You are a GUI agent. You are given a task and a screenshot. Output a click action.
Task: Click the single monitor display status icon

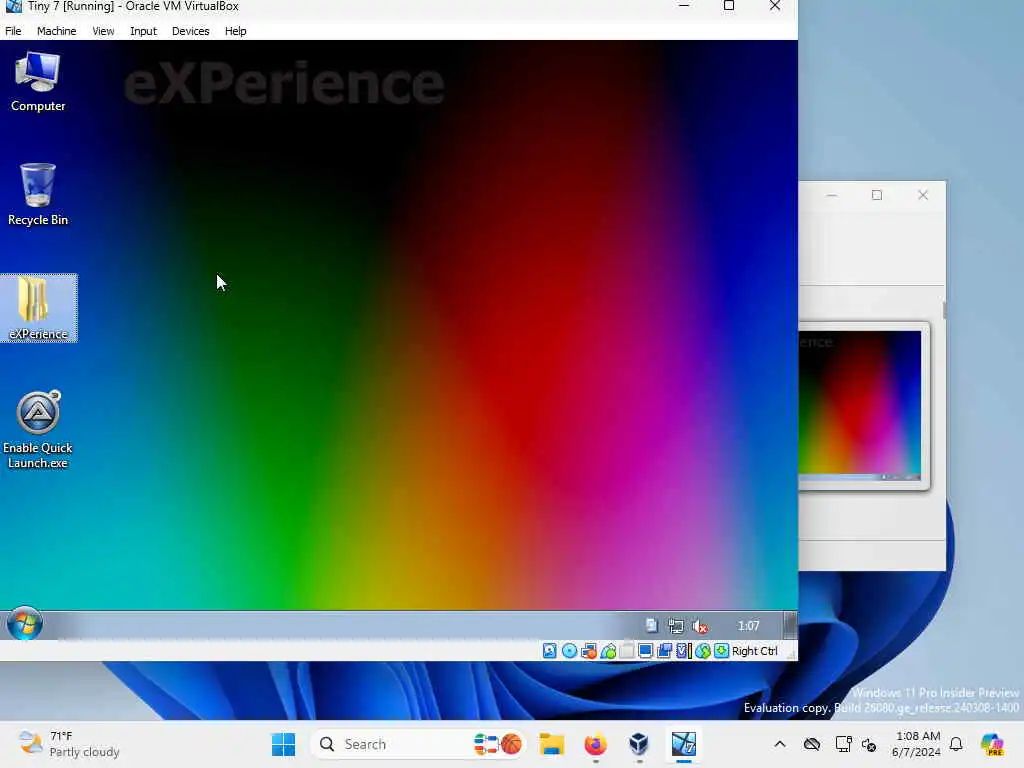point(646,650)
